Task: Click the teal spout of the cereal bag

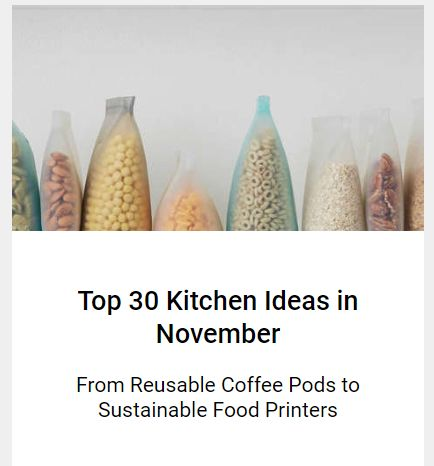Action: point(263,102)
